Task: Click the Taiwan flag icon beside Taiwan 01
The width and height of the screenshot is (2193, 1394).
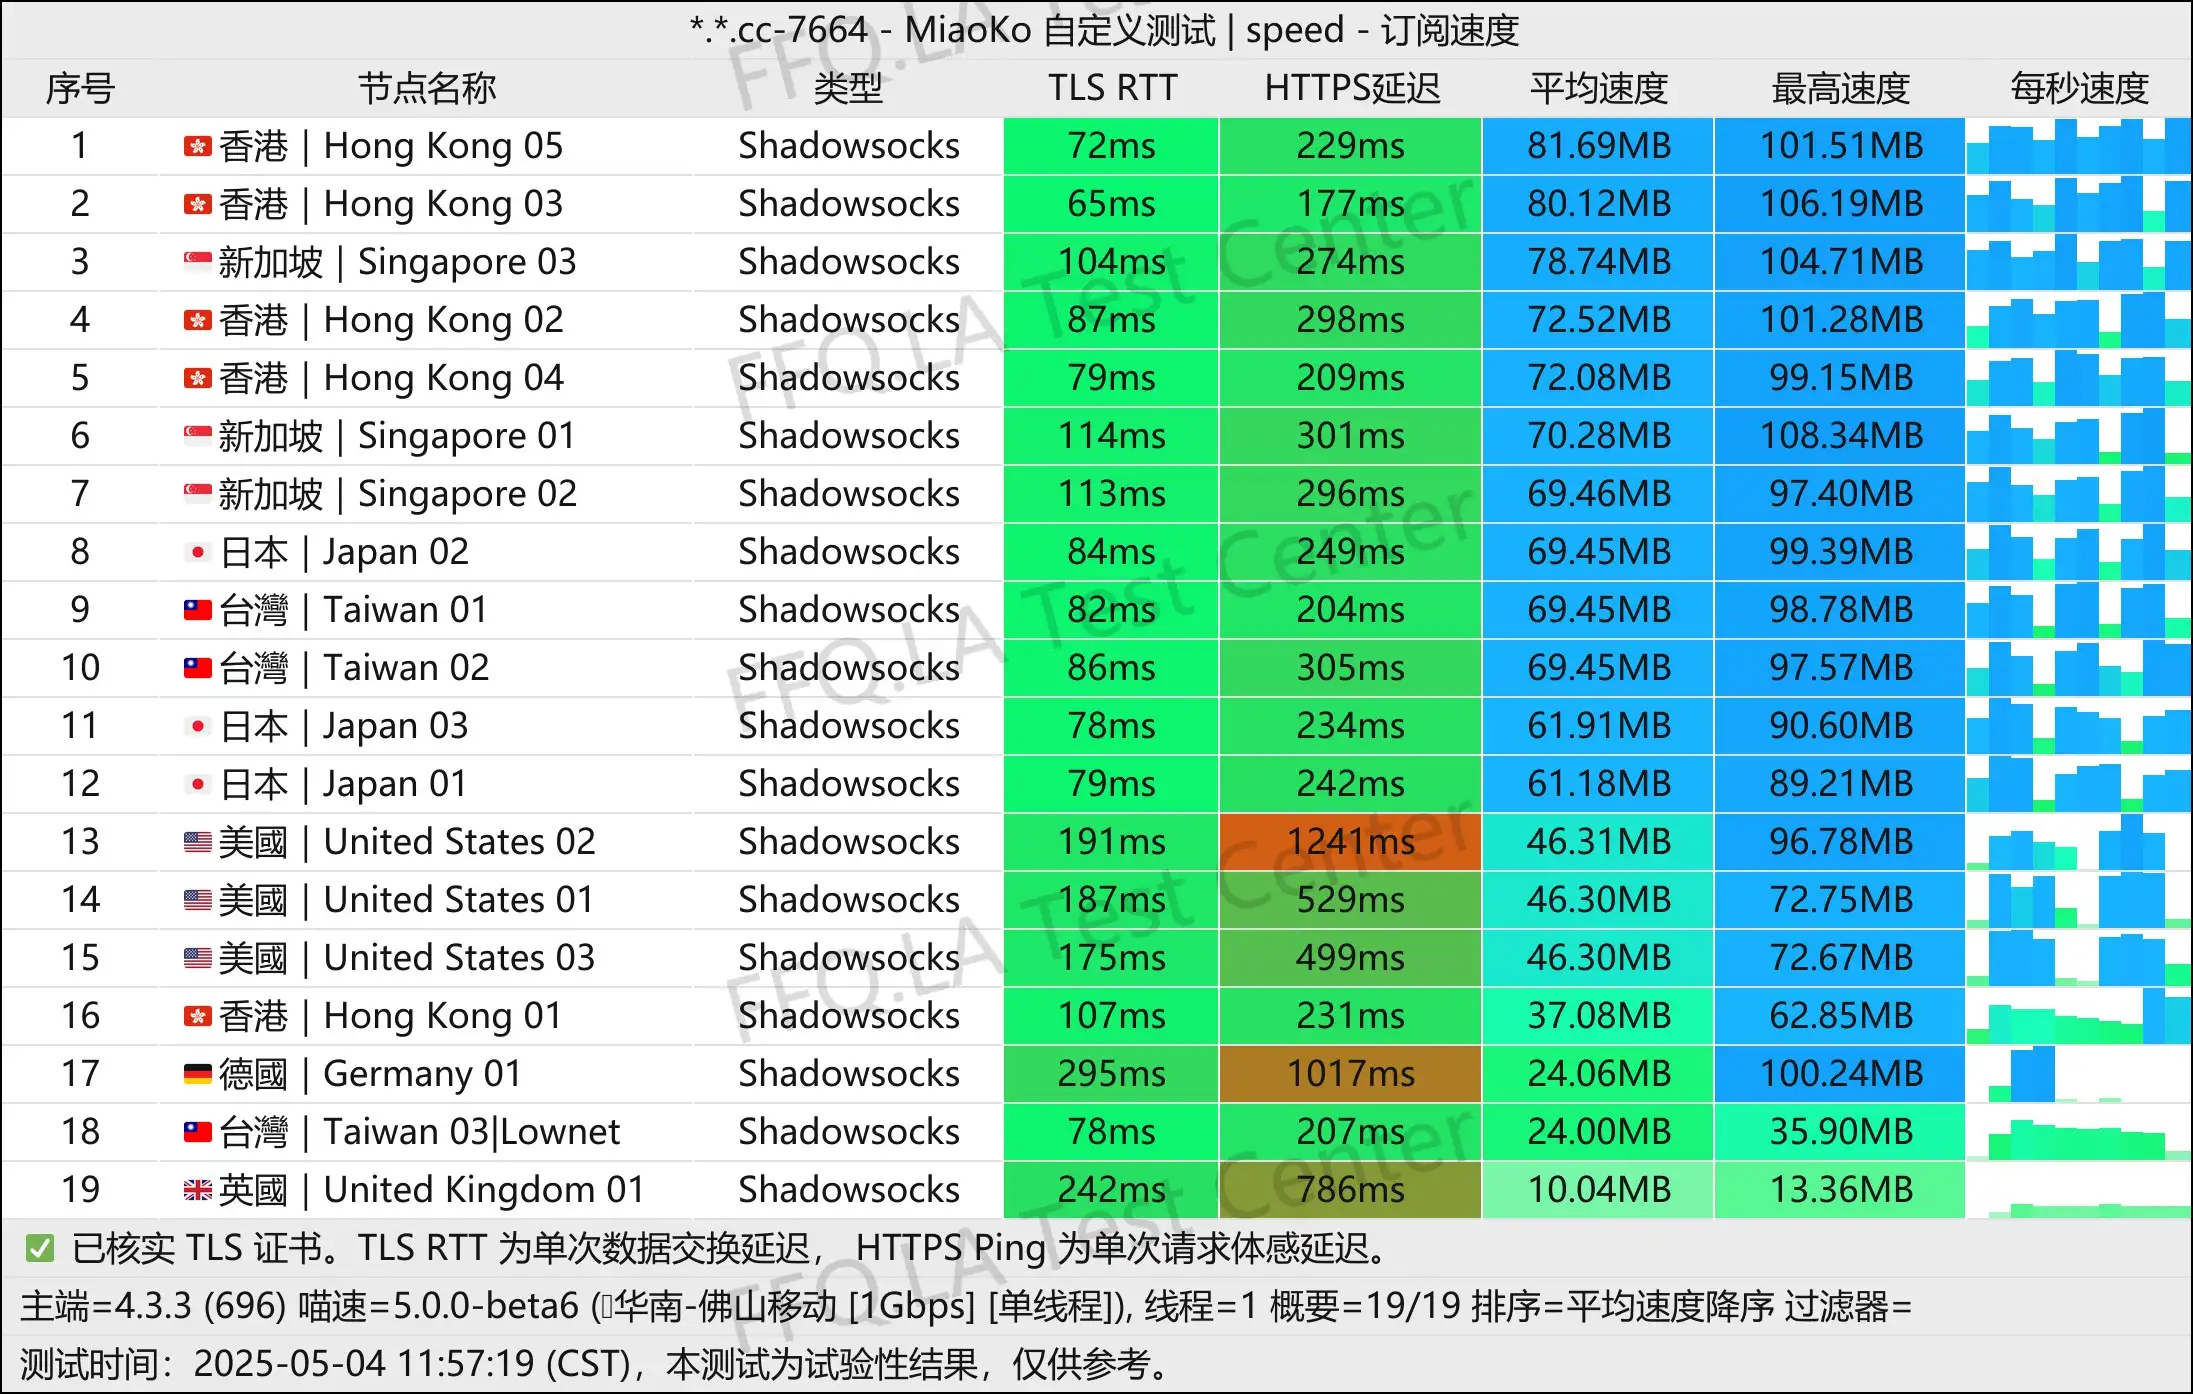Action: coord(198,611)
